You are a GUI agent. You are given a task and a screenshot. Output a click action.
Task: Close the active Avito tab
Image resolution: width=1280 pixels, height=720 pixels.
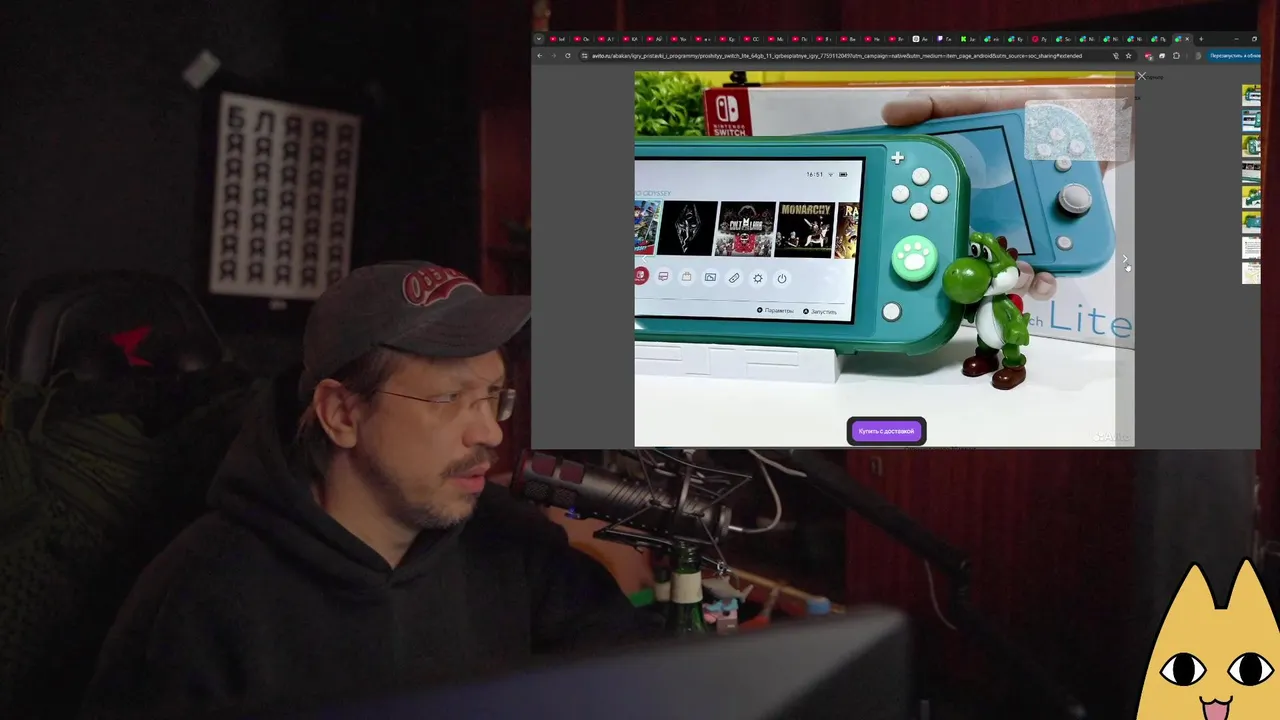1187,39
